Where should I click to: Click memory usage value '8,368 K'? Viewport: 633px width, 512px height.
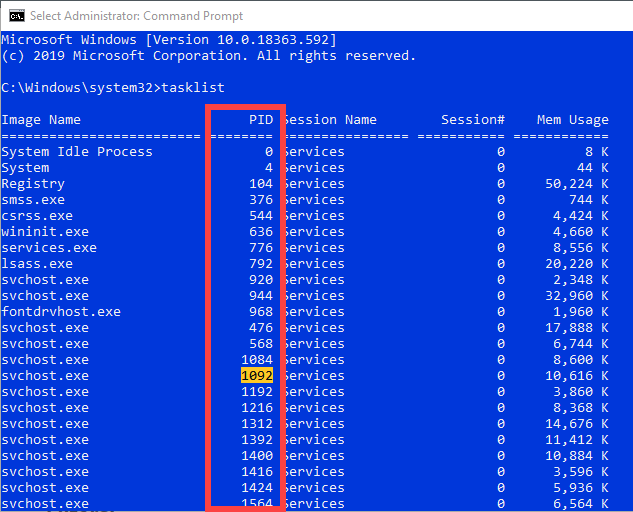coord(581,408)
